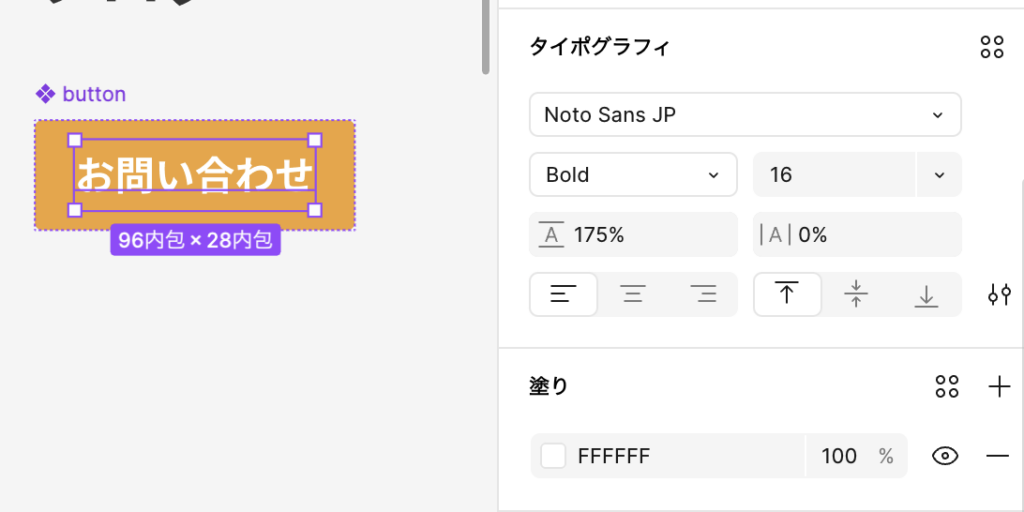Set text alignment to right

point(703,295)
